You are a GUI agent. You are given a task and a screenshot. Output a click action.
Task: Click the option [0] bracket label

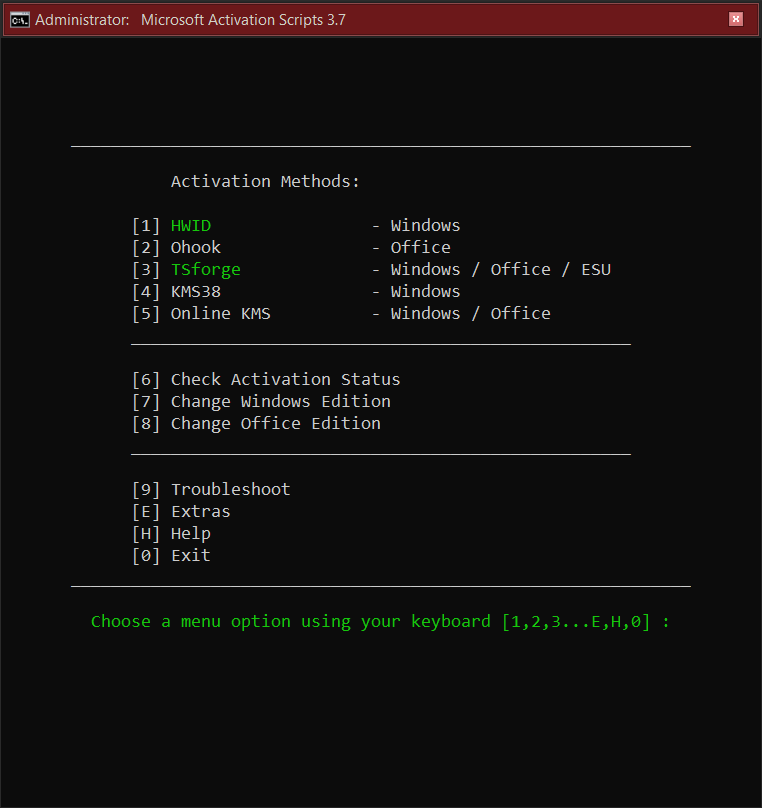(145, 555)
